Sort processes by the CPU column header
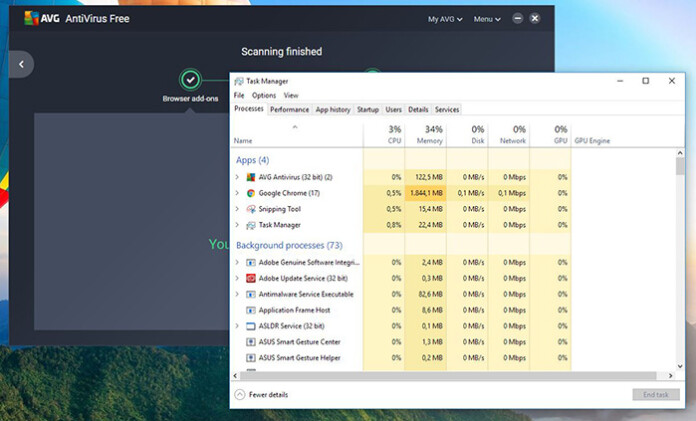Viewport: 696px width, 421px height. (384, 135)
